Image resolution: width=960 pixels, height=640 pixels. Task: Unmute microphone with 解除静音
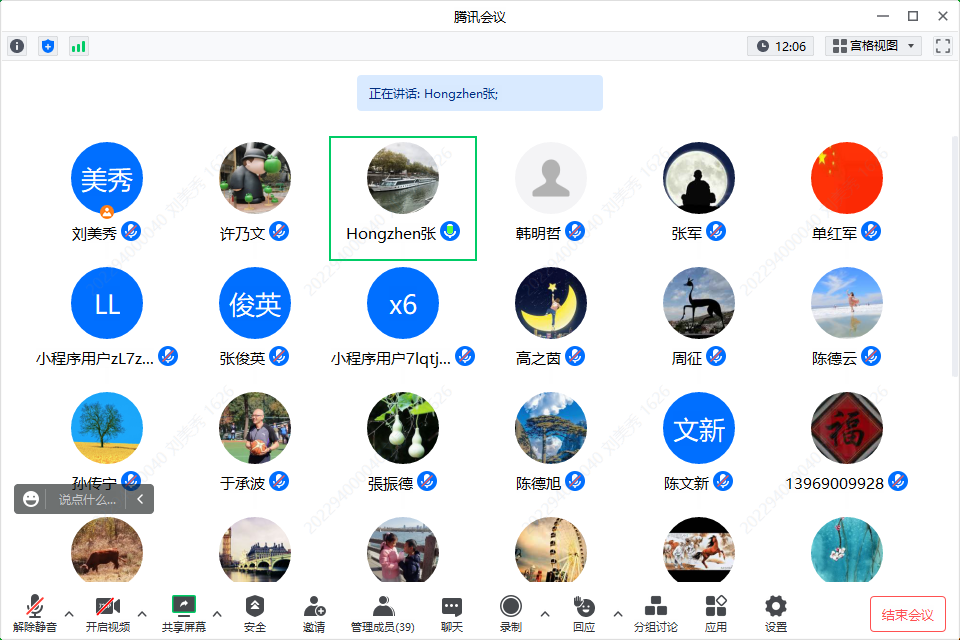coord(35,613)
